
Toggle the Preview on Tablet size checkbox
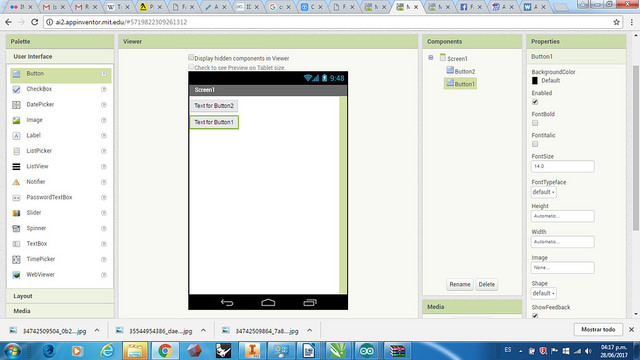[x=191, y=67]
